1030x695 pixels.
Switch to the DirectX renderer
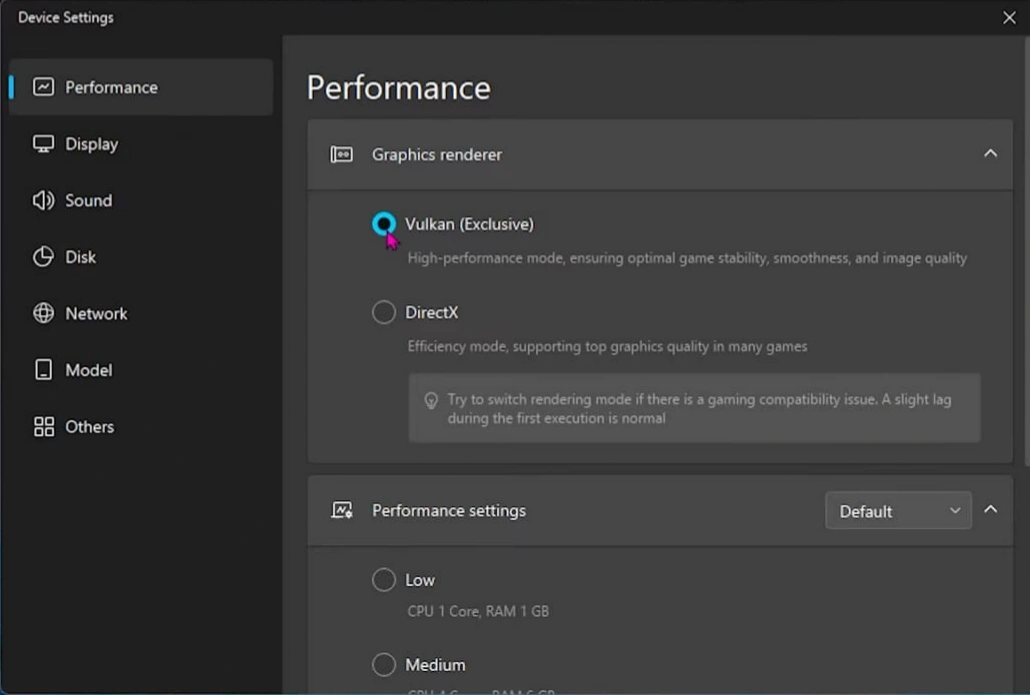383,312
